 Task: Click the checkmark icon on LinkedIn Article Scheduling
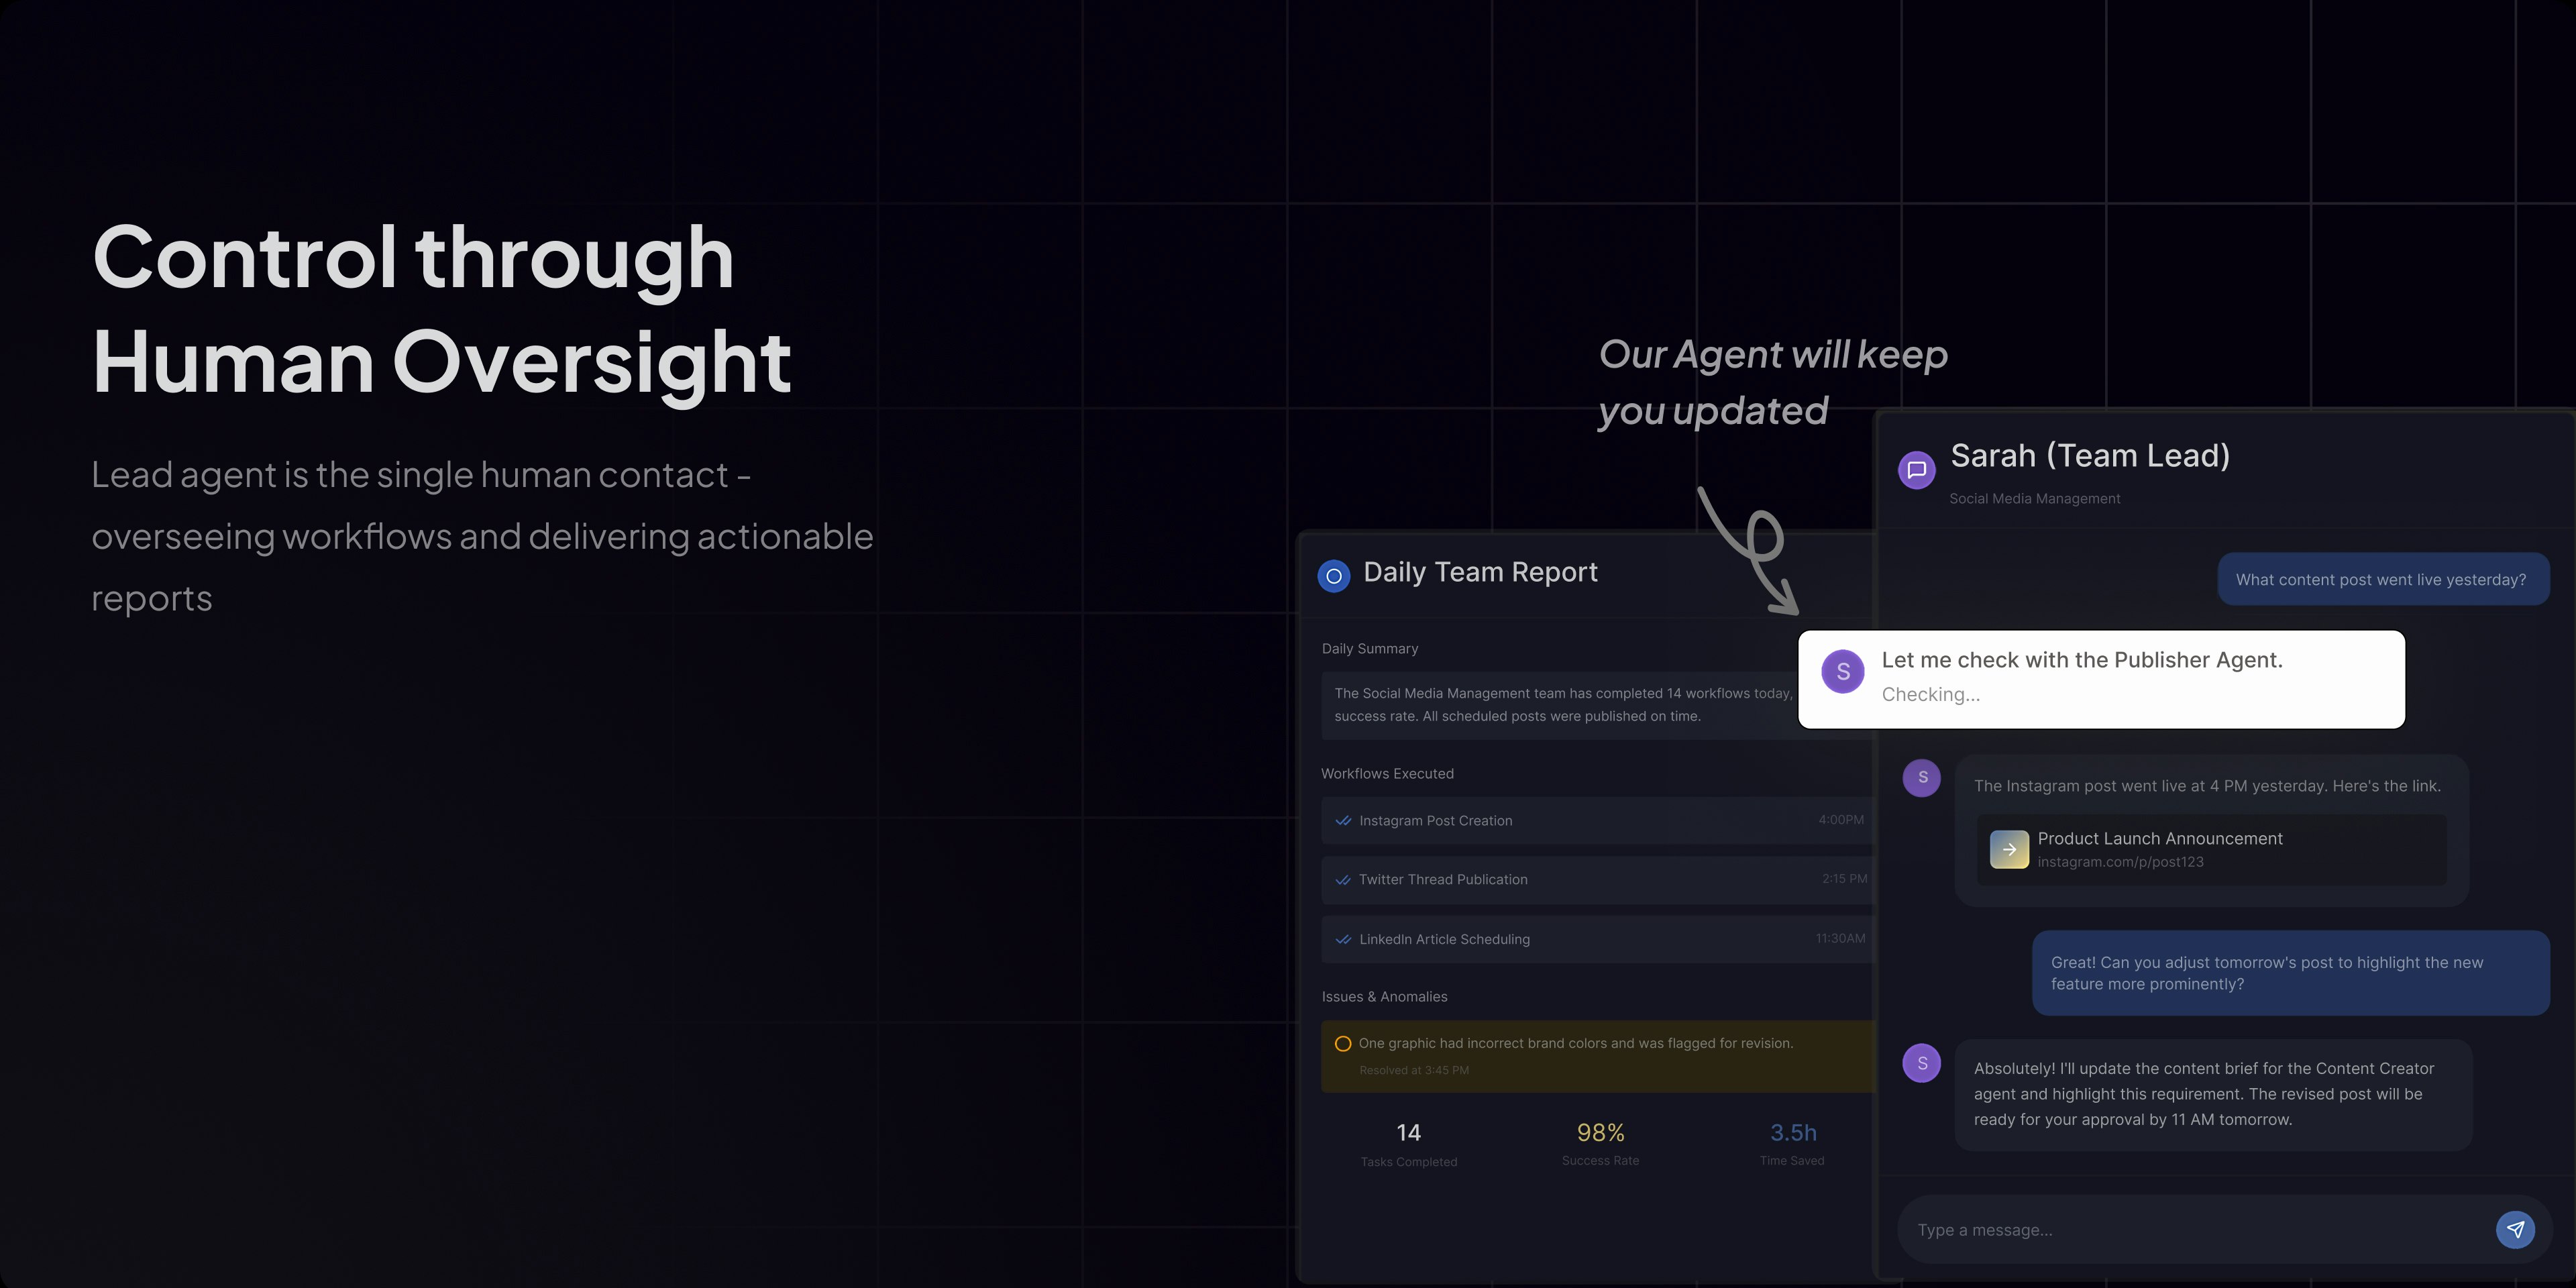coord(1343,940)
